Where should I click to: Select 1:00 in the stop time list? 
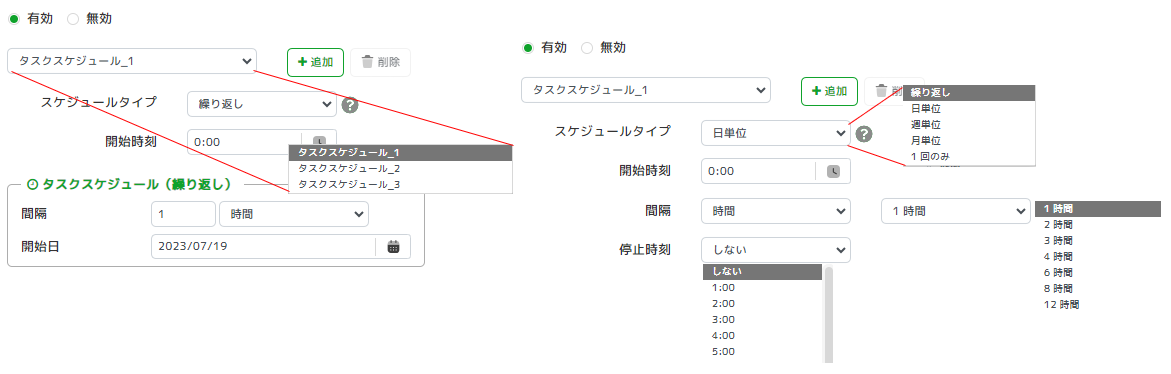point(762,287)
